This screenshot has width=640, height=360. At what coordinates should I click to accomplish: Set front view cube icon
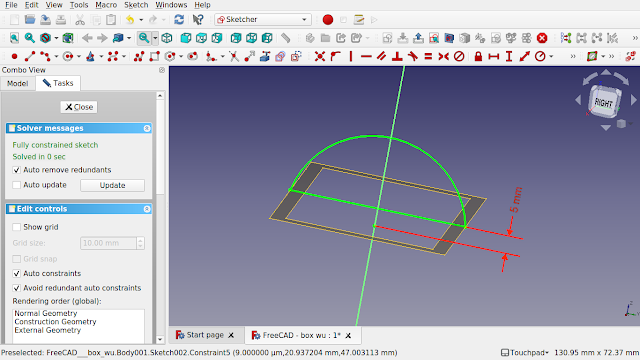tap(186, 38)
